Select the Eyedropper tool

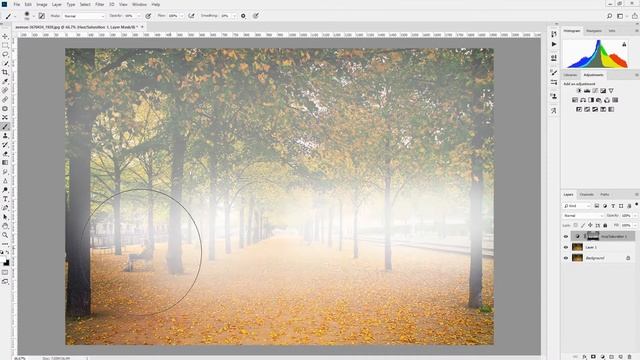[5, 81]
